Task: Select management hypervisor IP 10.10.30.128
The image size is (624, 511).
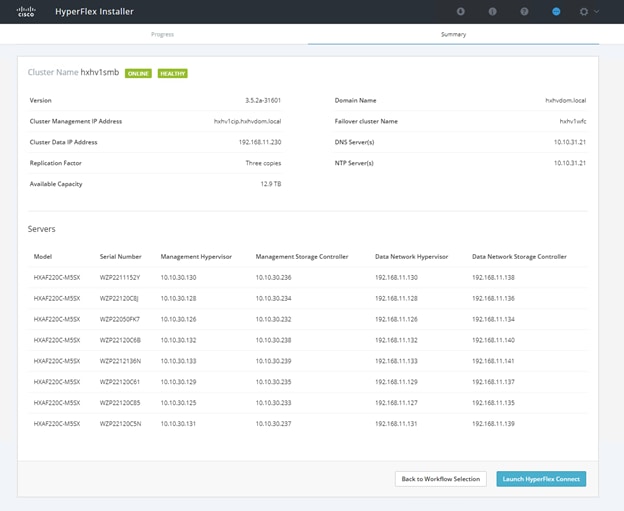Action: click(x=178, y=298)
